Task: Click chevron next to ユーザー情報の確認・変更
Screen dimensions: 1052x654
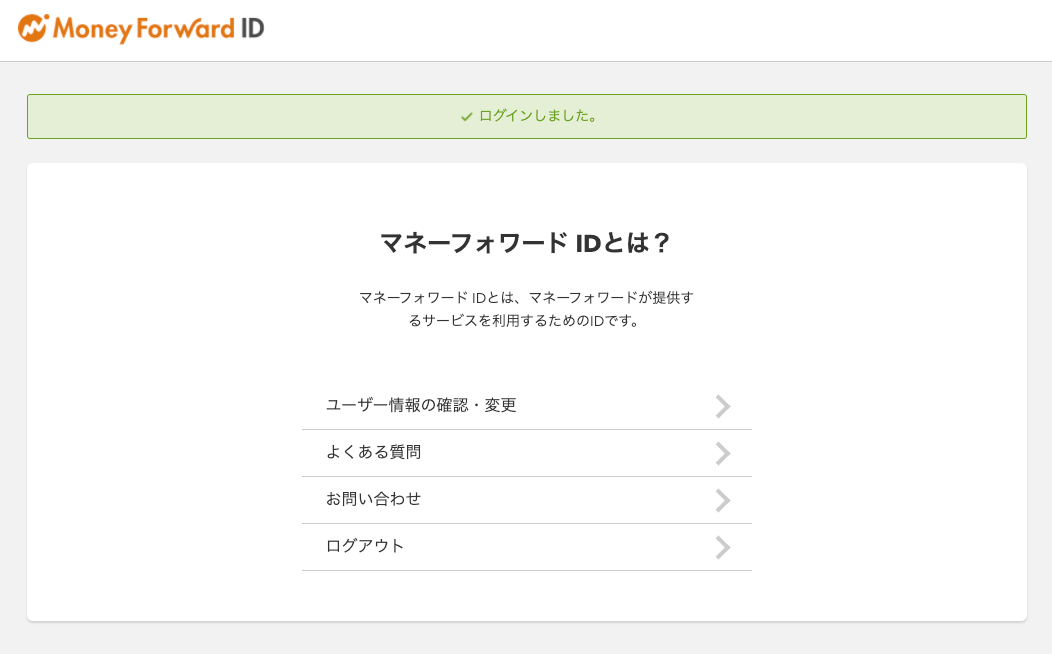Action: (723, 406)
